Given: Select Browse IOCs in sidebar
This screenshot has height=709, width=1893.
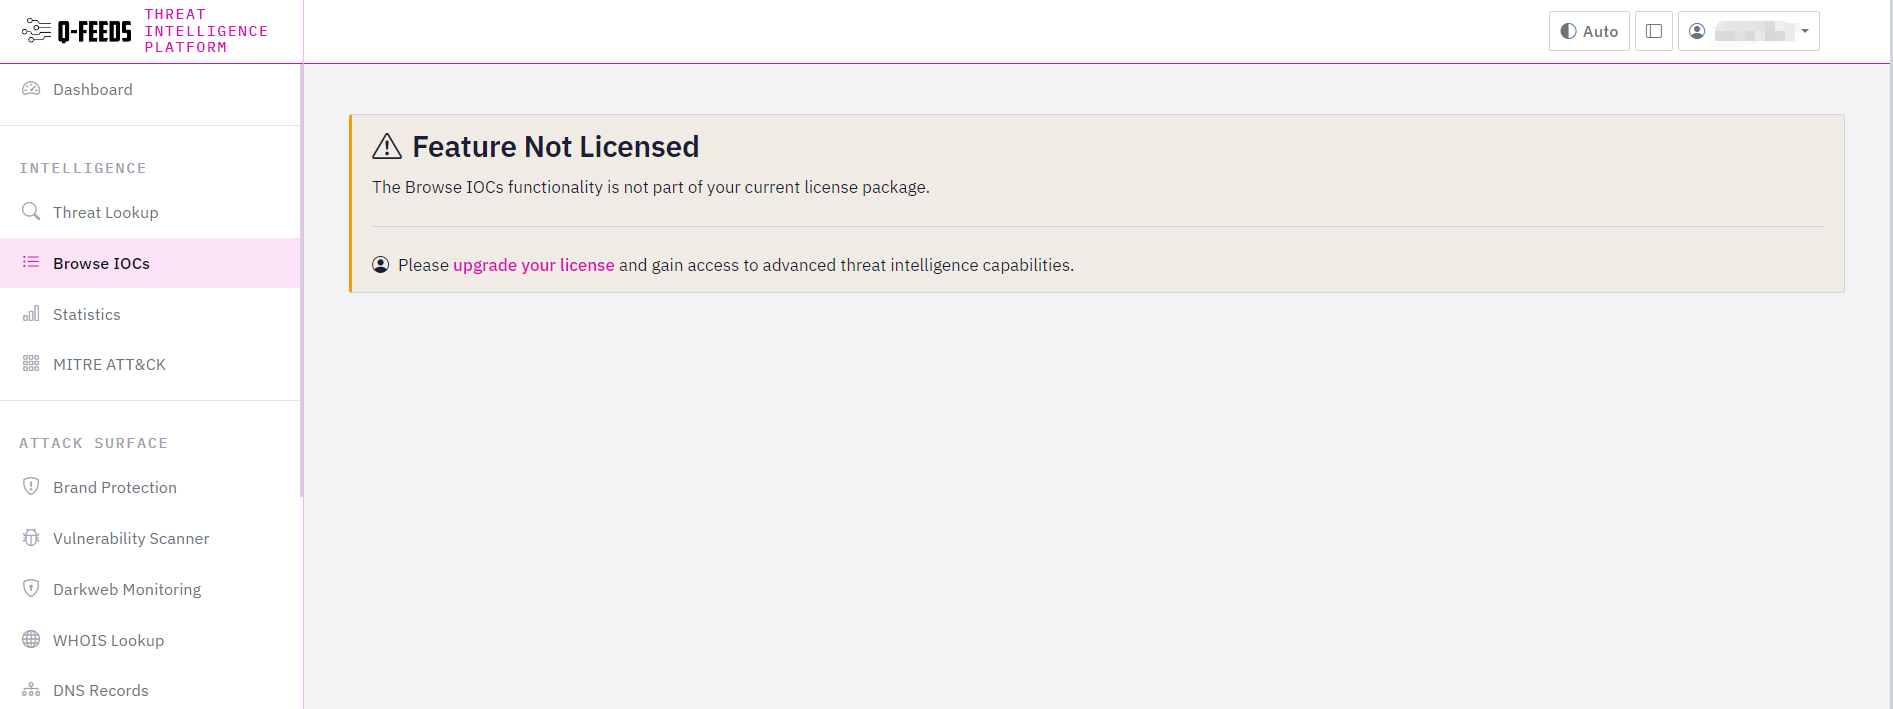Looking at the screenshot, I should click(150, 263).
